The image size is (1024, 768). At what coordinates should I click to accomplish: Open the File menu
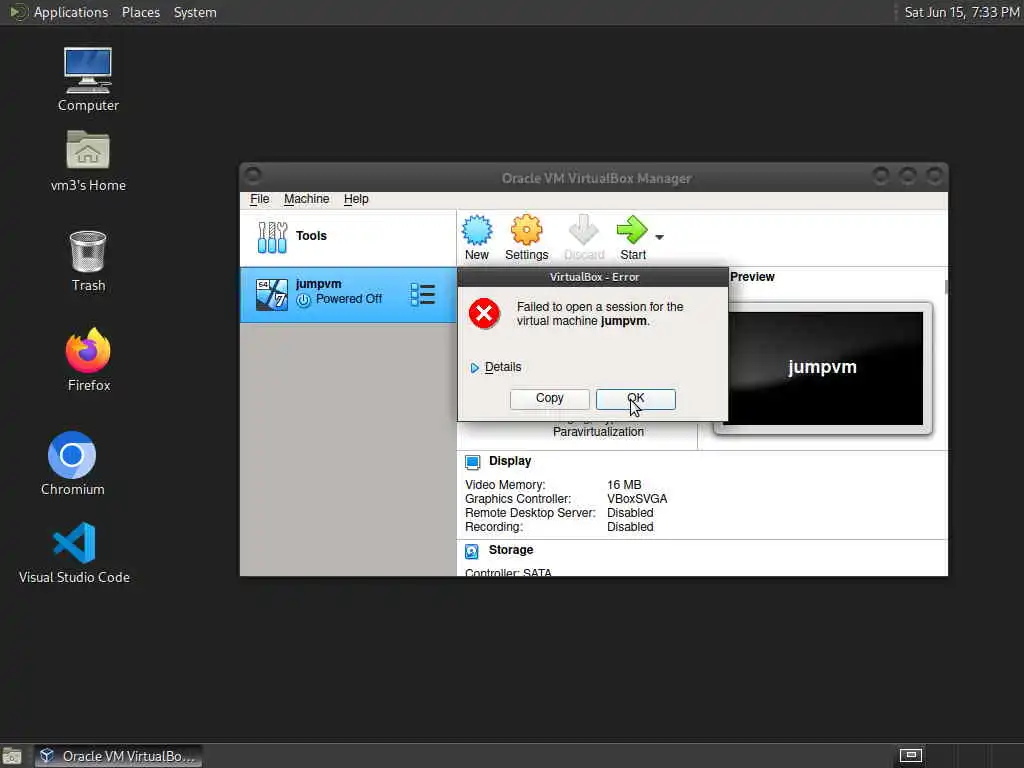pos(259,199)
